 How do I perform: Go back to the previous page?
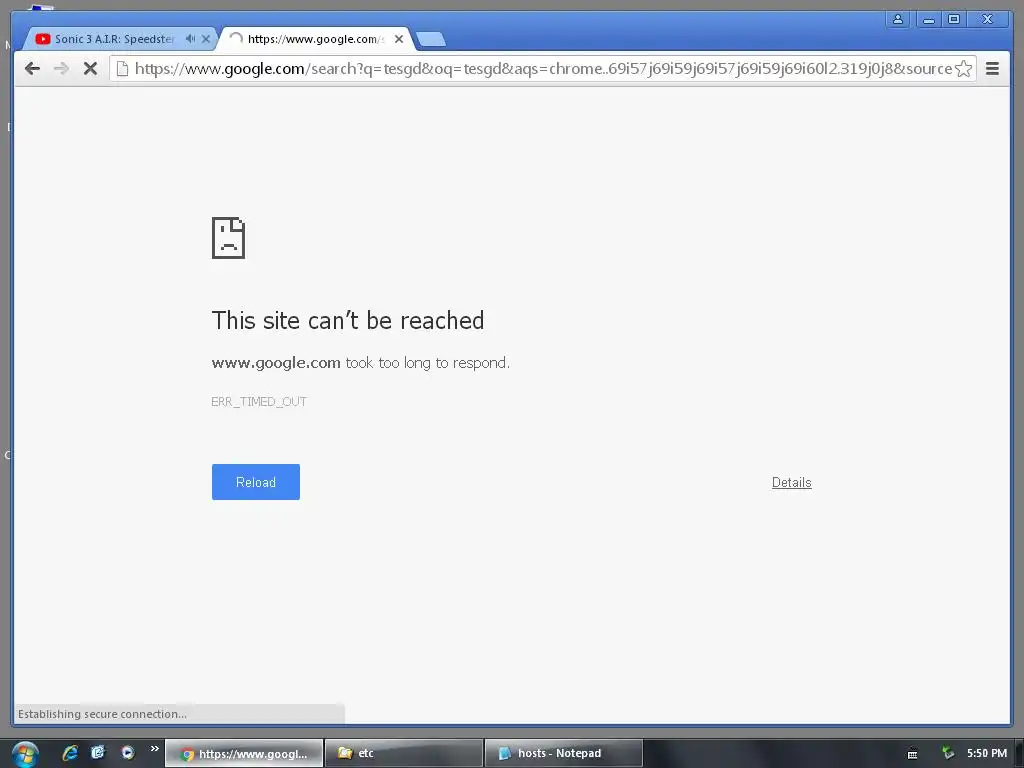point(32,69)
